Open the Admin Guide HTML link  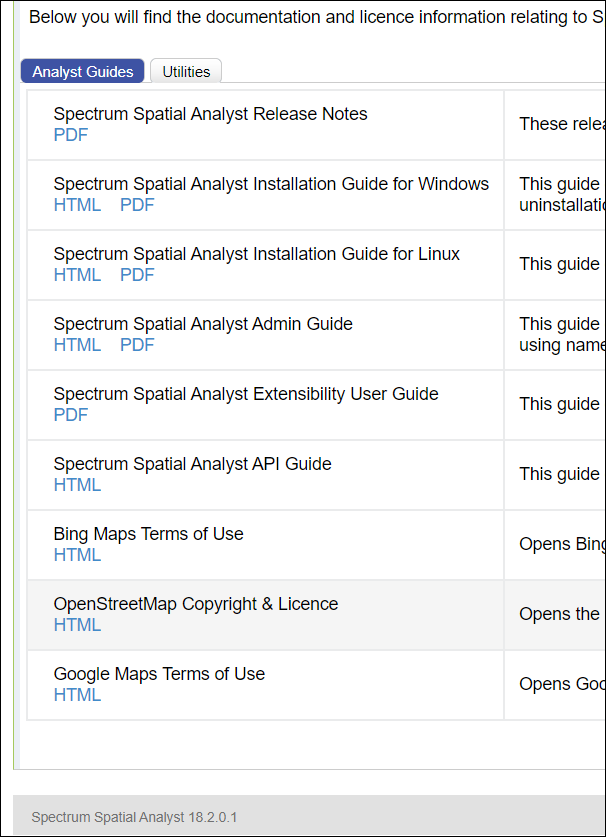77,345
